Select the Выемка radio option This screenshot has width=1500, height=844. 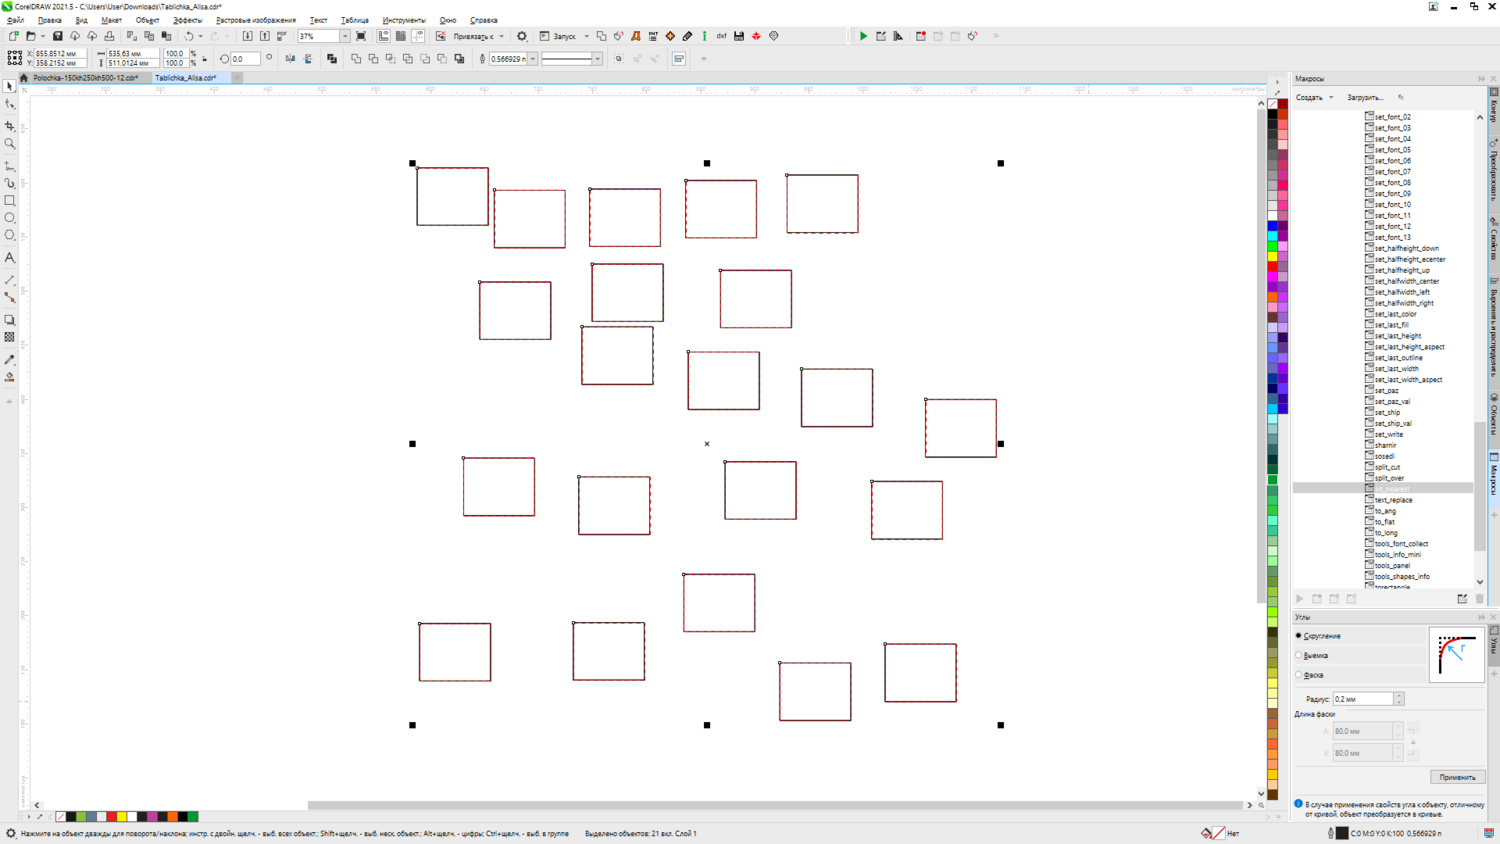1299,656
